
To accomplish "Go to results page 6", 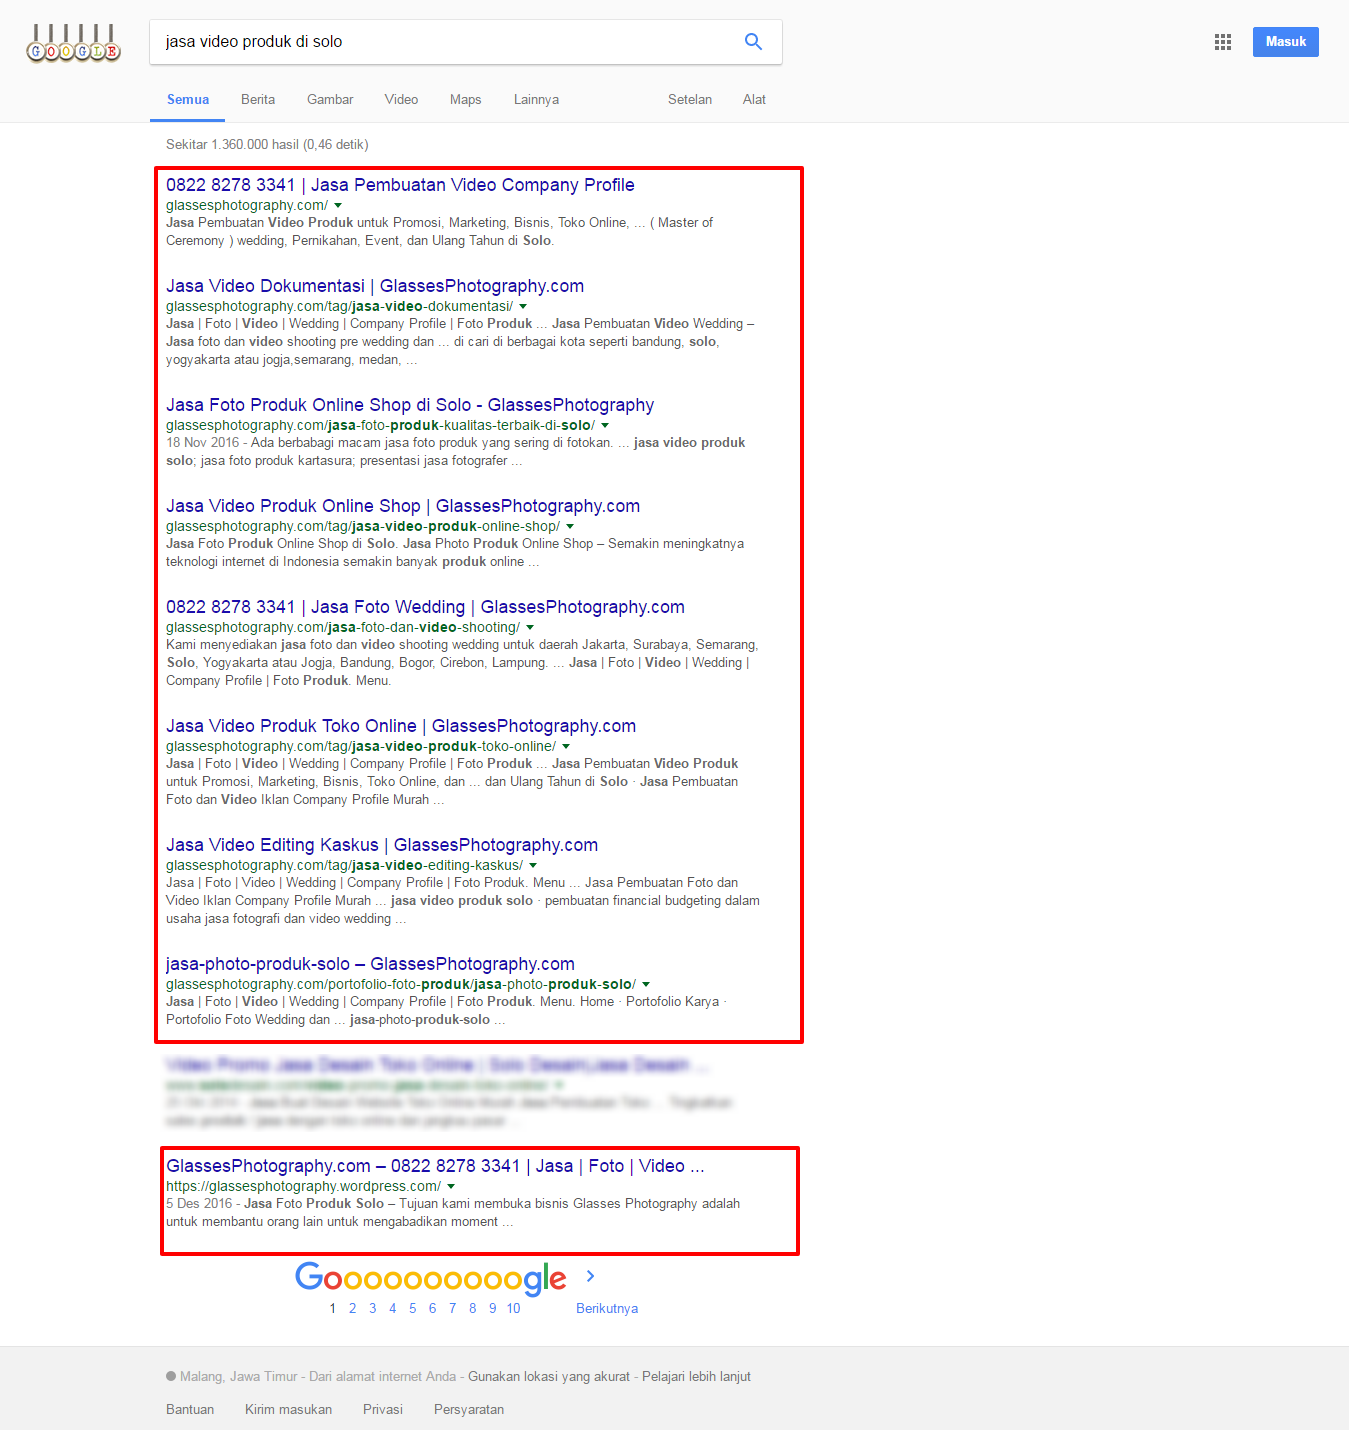I will click(x=432, y=1308).
